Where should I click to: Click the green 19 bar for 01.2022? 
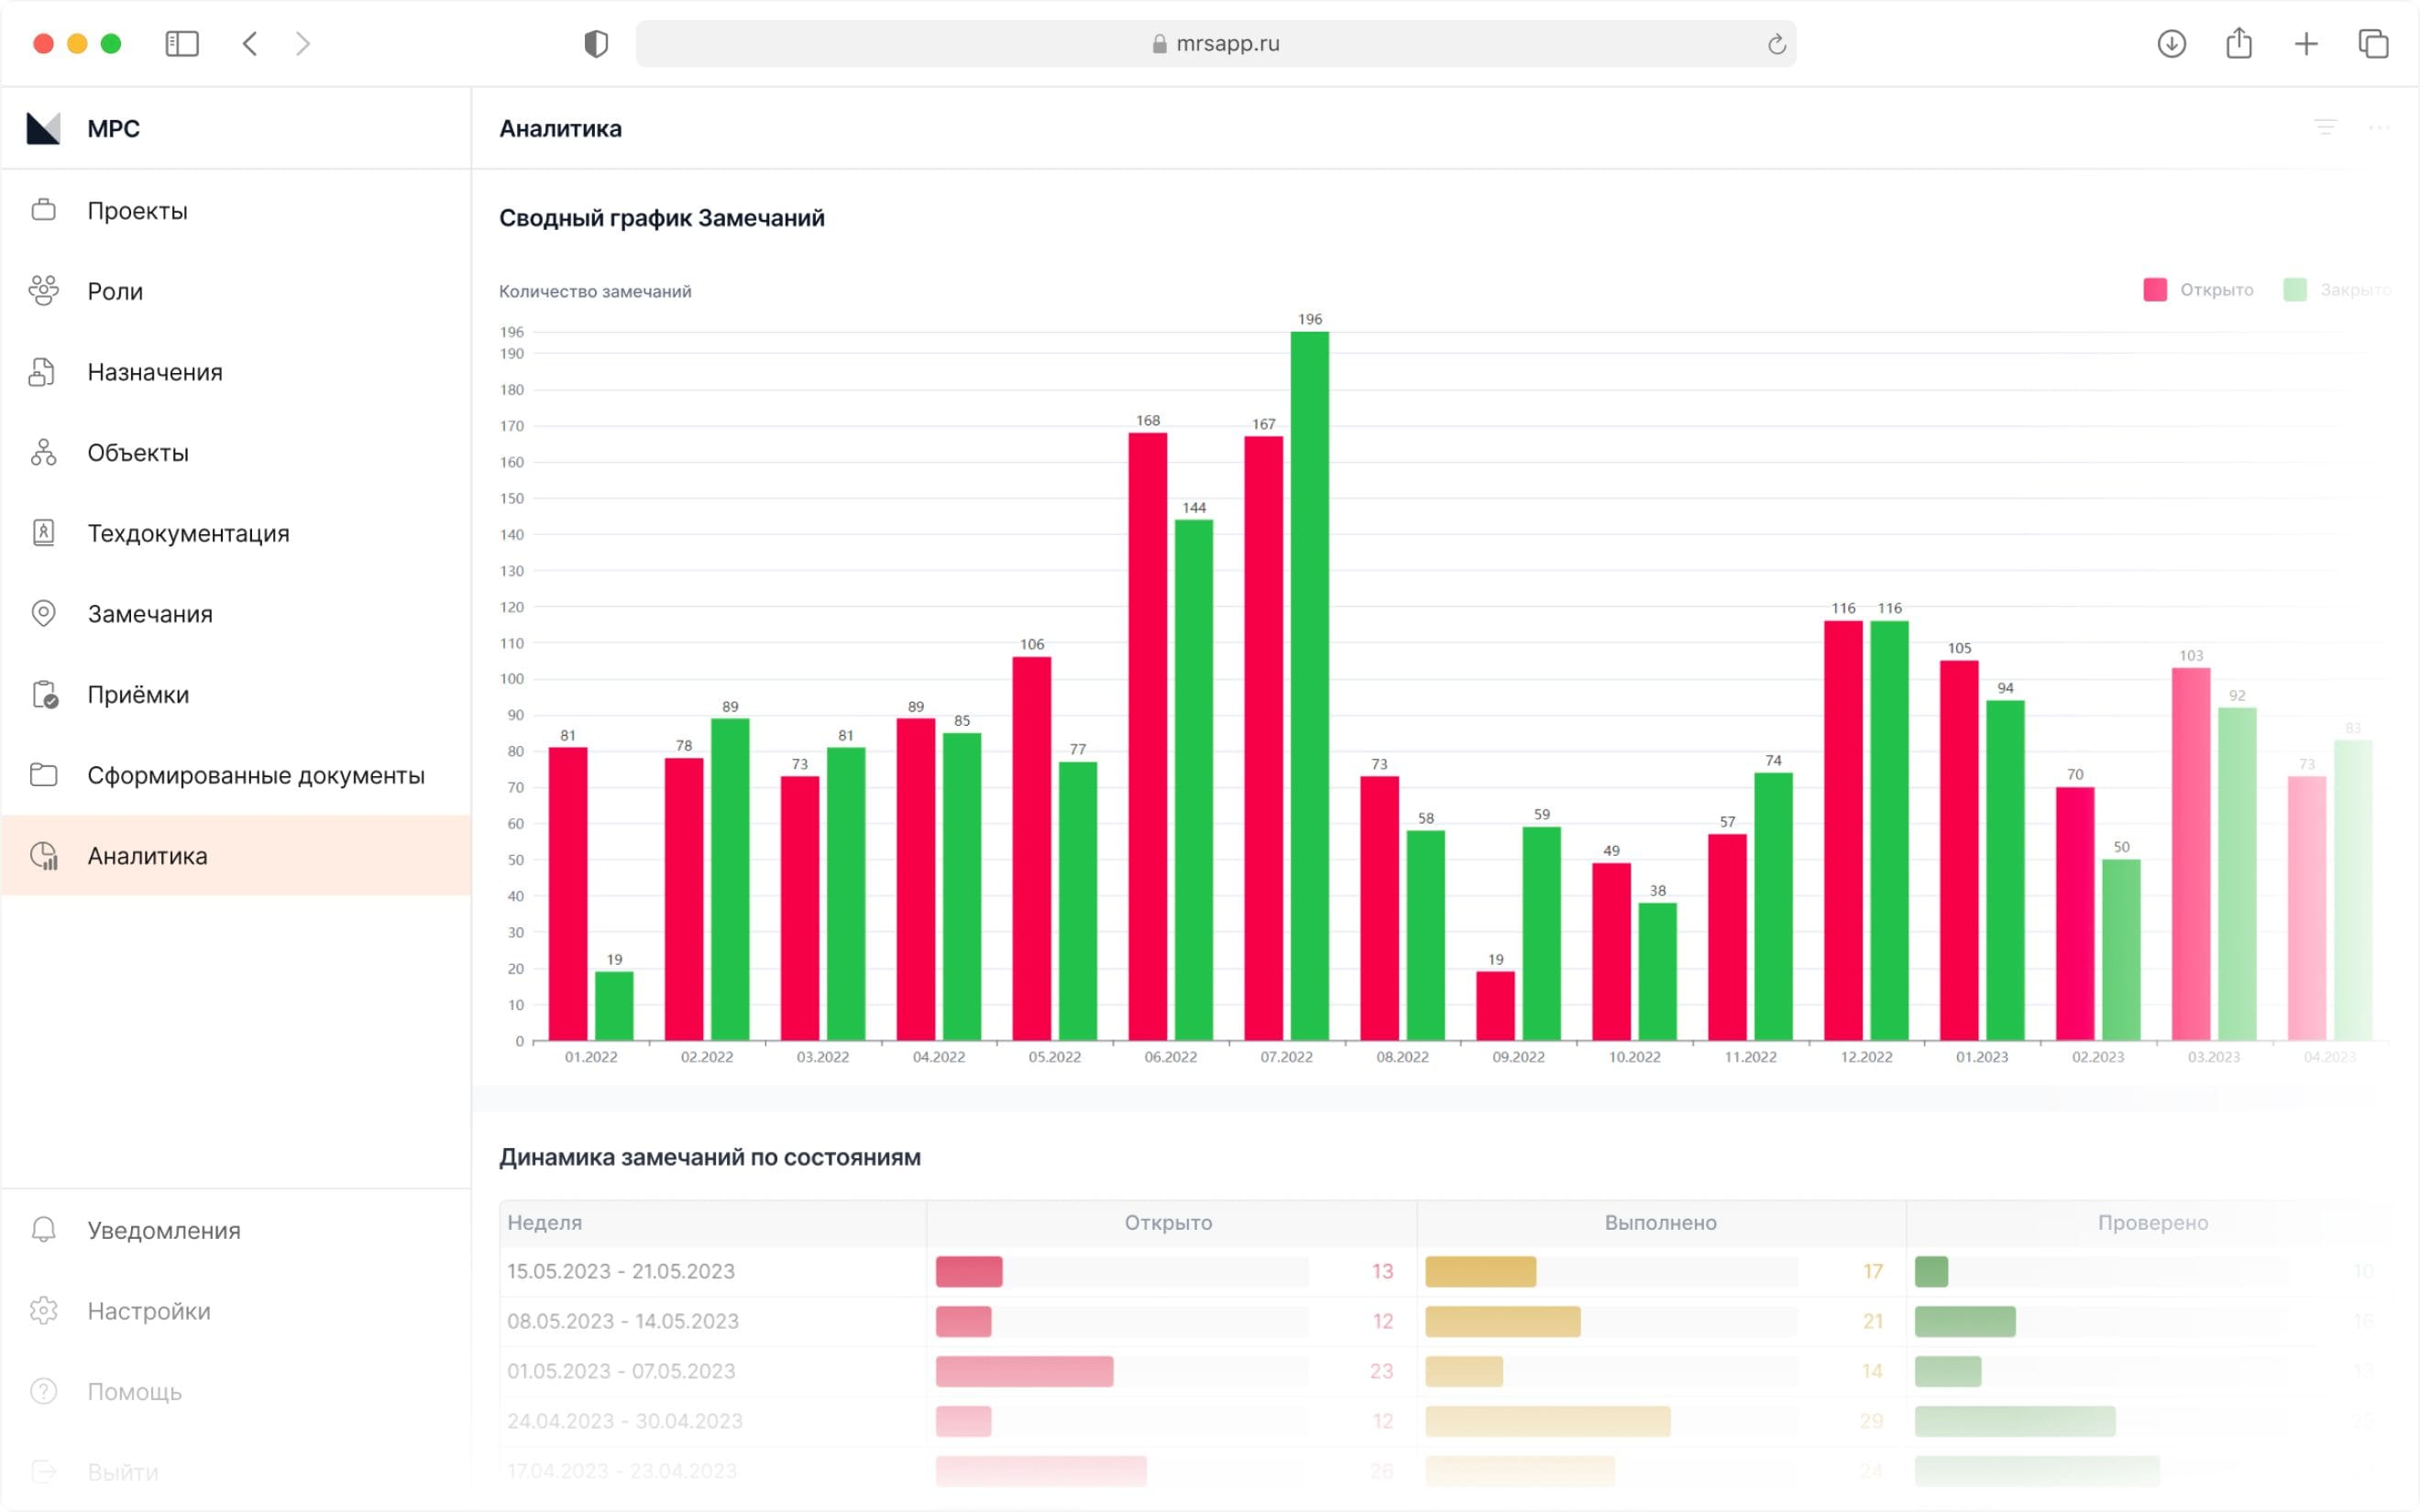pyautogui.click(x=614, y=1005)
